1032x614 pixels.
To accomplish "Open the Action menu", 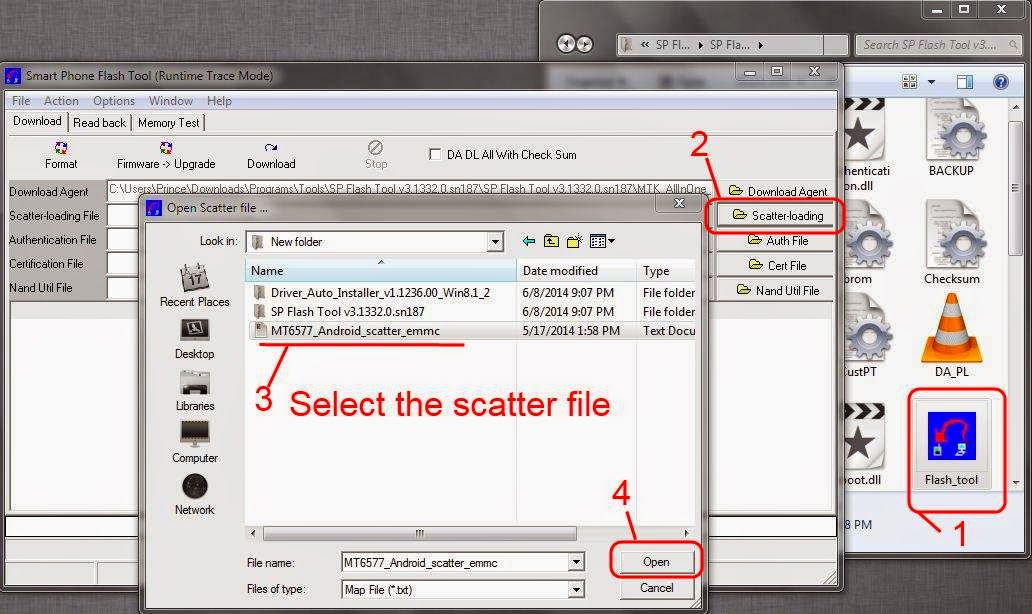I will coord(61,101).
